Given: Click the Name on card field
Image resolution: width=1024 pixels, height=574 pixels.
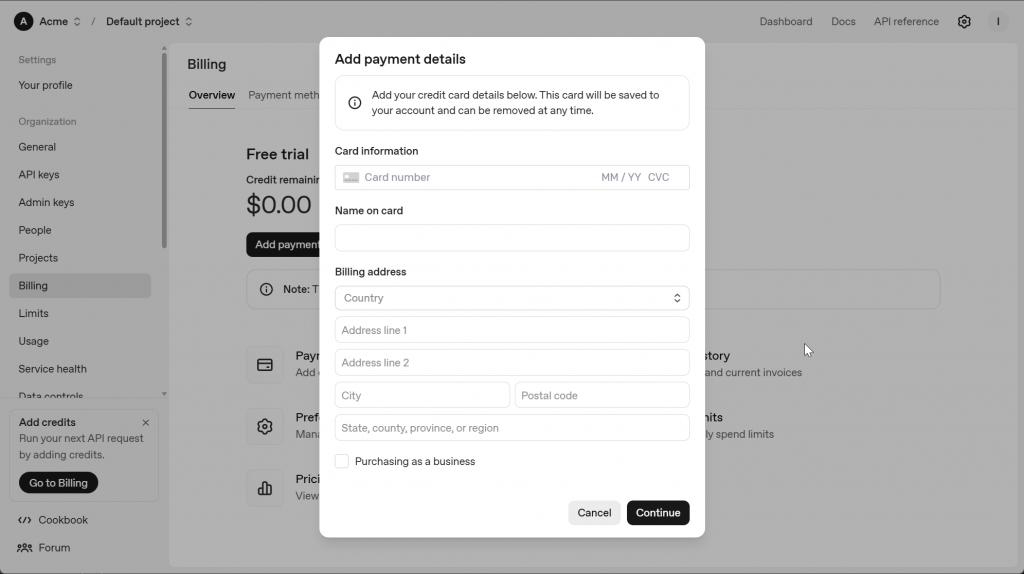Looking at the screenshot, I should (x=511, y=238).
